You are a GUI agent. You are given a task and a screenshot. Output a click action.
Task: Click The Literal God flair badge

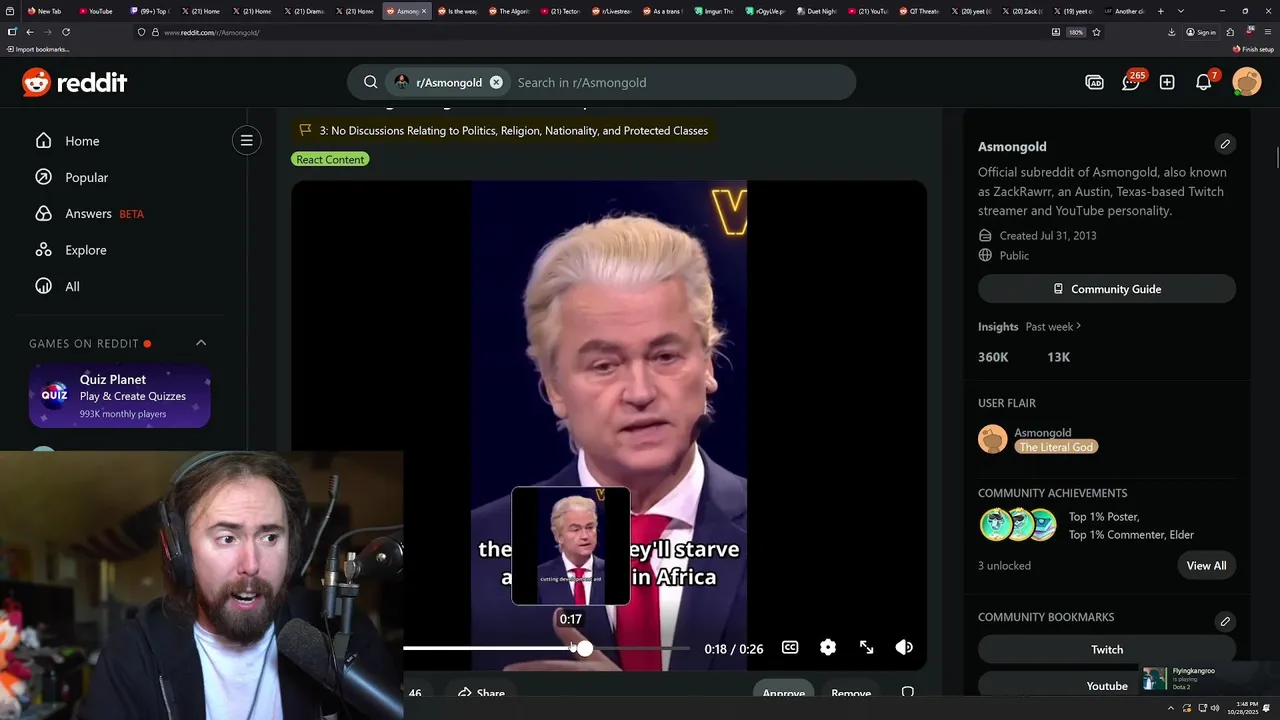(x=1056, y=447)
